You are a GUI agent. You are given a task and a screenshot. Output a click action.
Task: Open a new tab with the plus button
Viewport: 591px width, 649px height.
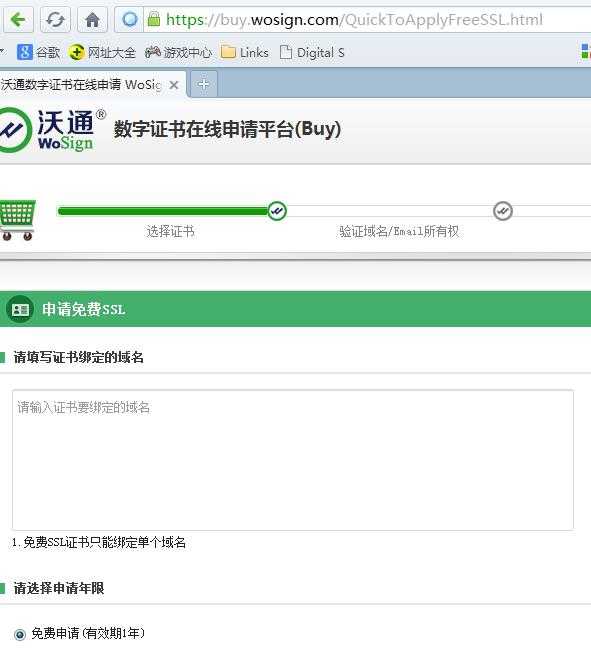point(203,84)
